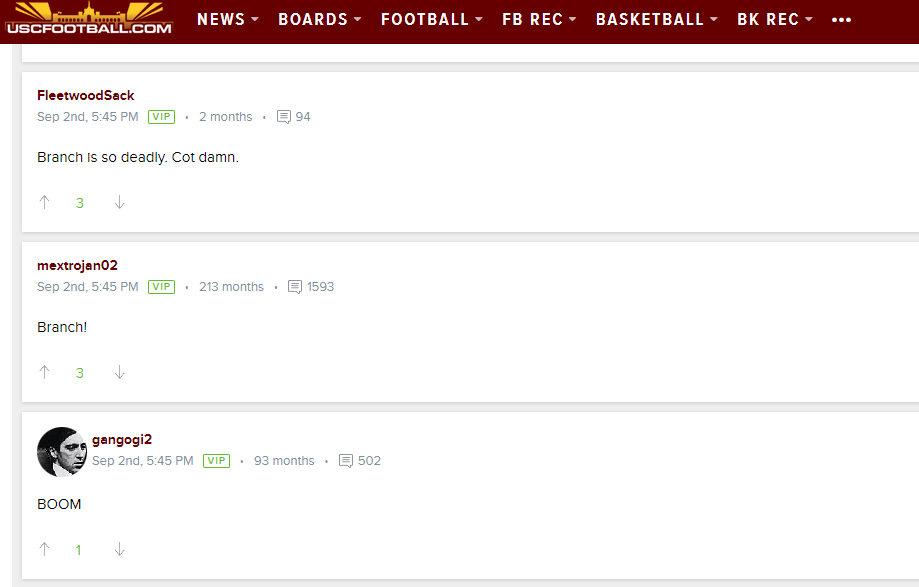
Task: Expand the BOARDS dropdown menu
Action: (x=319, y=19)
